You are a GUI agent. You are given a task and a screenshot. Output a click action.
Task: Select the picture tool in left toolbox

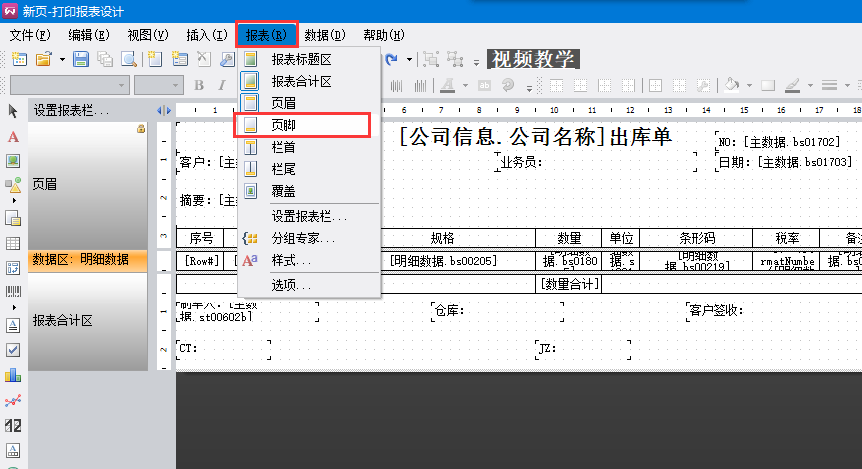(x=13, y=161)
